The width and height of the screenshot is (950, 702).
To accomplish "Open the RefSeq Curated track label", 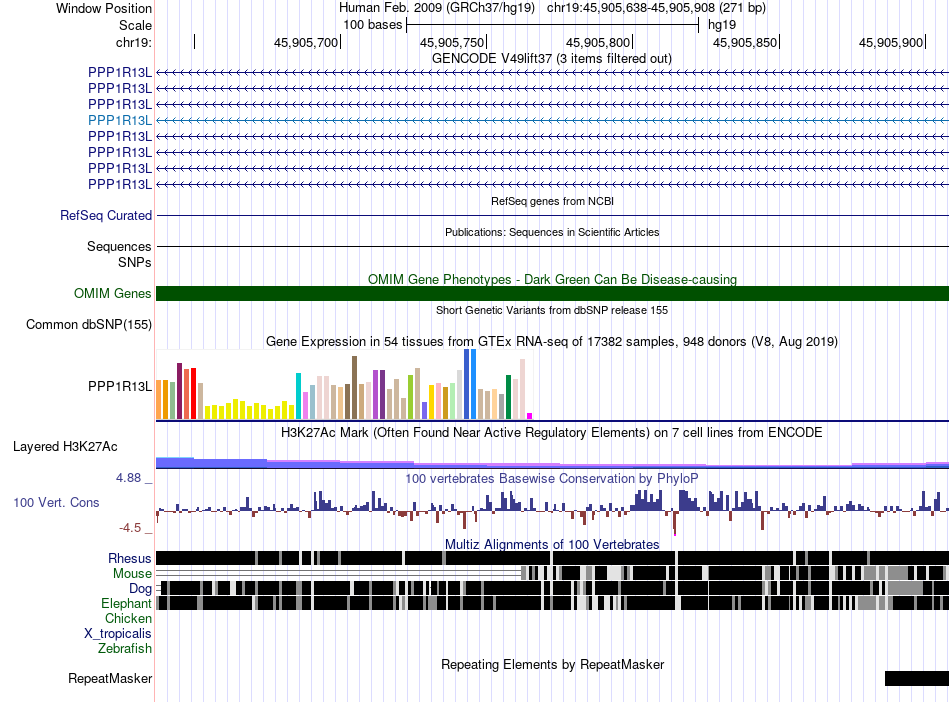I will click(x=106, y=216).
